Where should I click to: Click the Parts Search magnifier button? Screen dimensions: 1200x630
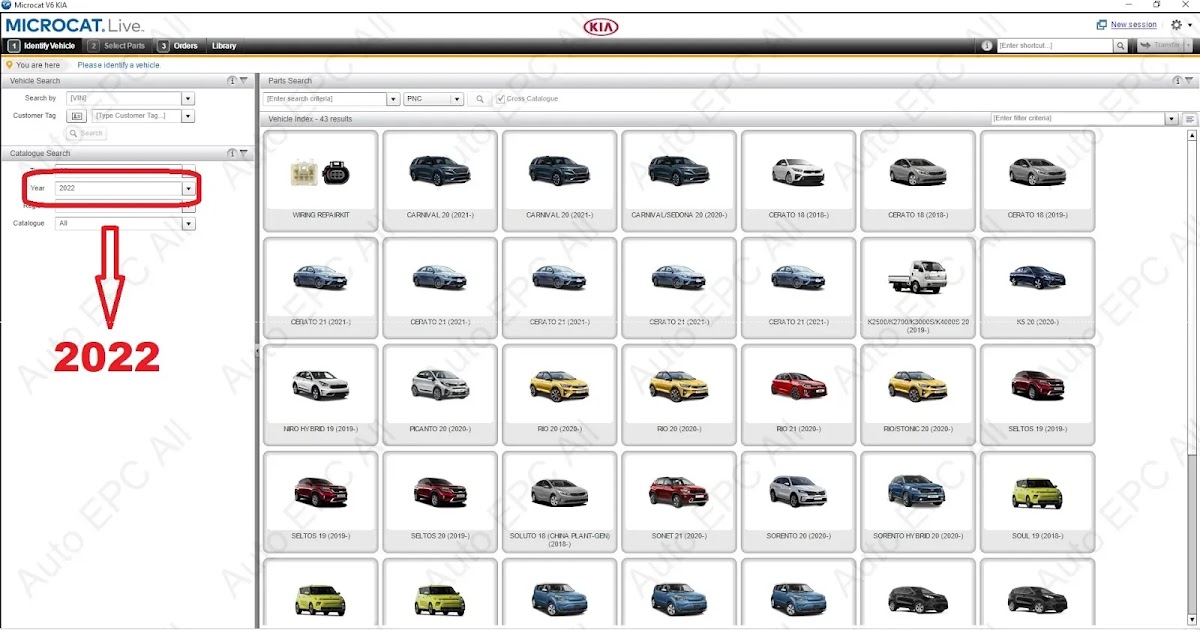pos(480,99)
